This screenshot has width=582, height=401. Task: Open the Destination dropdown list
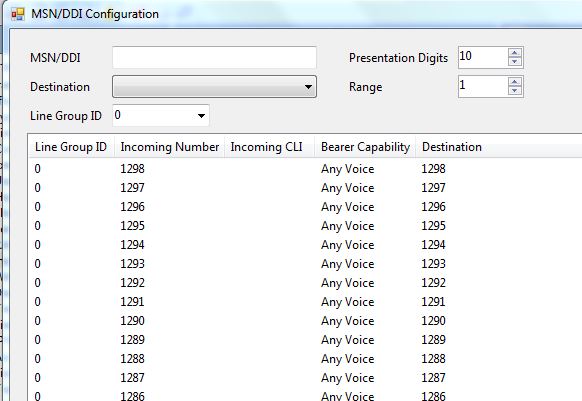[215, 87]
